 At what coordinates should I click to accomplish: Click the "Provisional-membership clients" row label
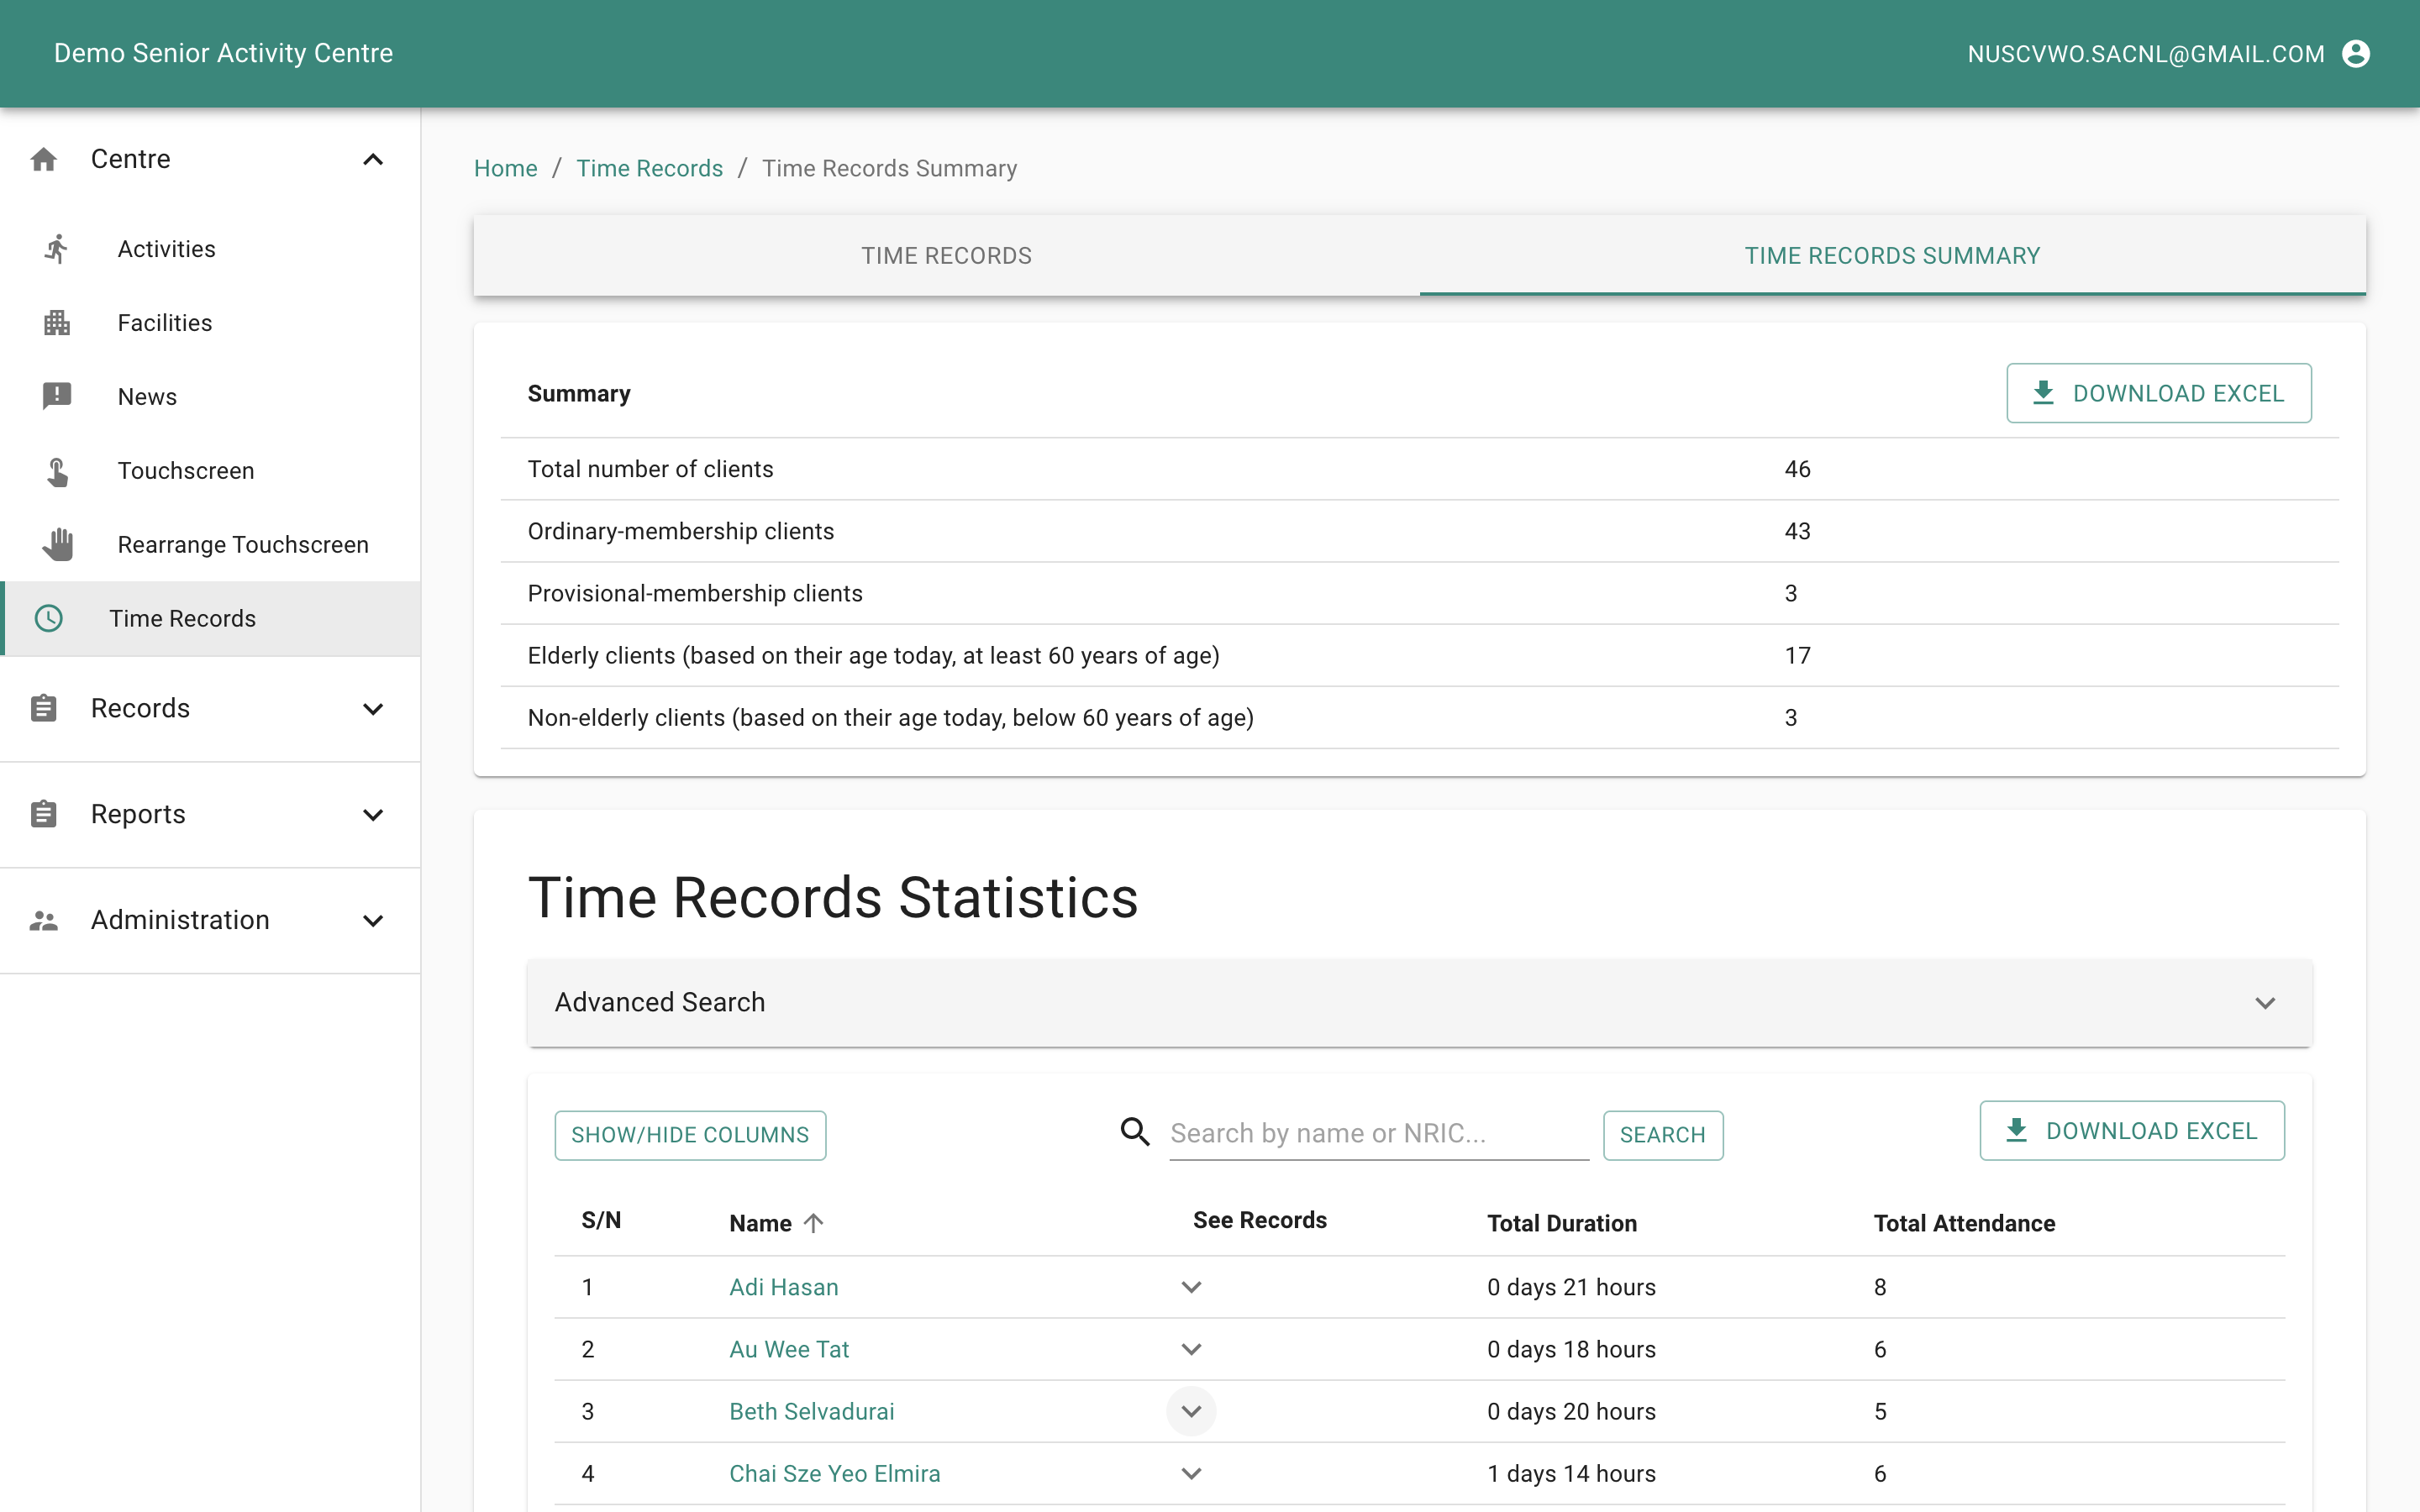pos(694,593)
